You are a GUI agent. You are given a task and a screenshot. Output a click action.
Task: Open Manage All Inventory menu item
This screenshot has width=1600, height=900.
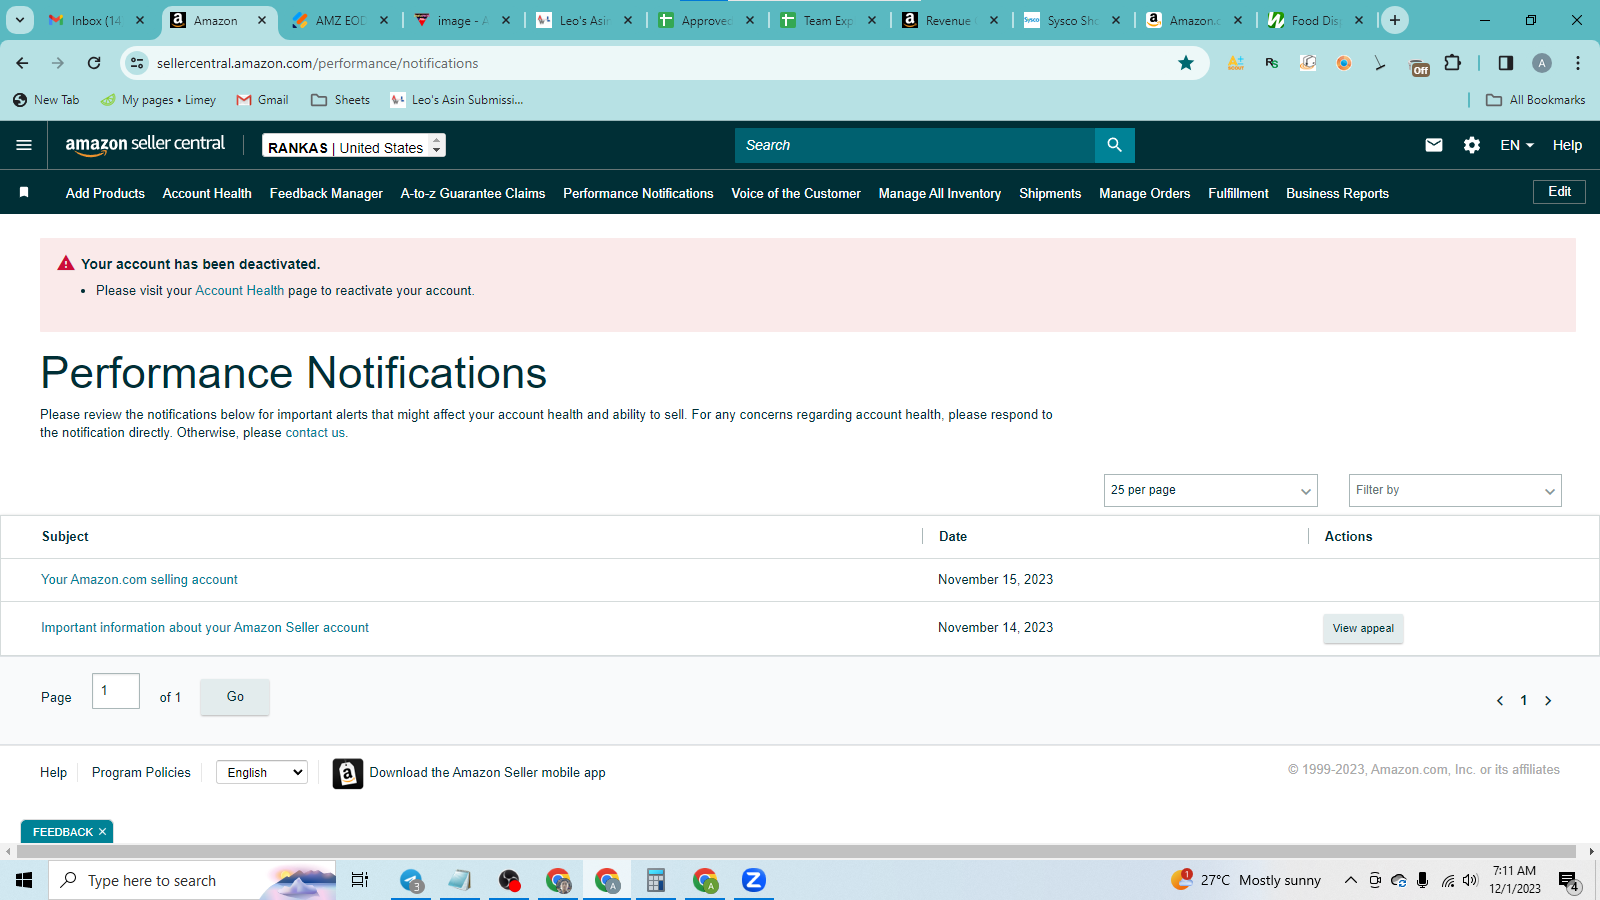pos(940,193)
